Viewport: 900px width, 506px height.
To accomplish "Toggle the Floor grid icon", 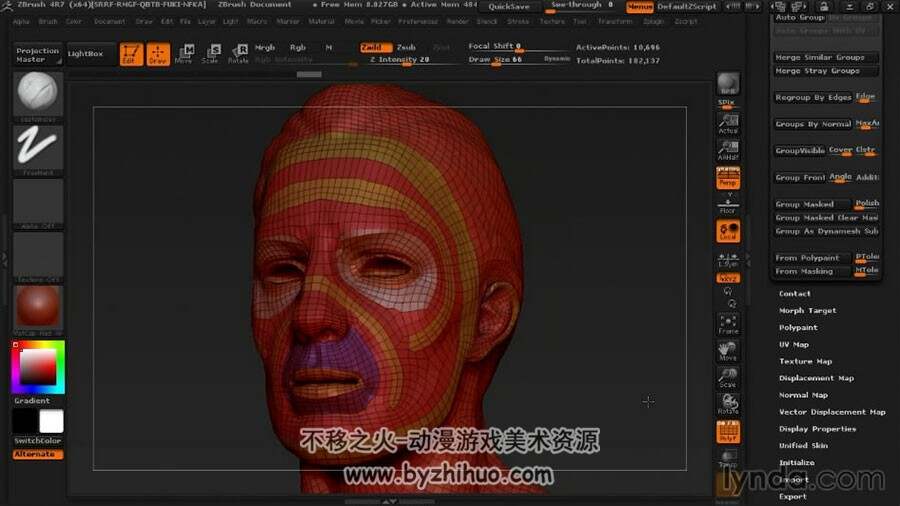I will coord(728,204).
